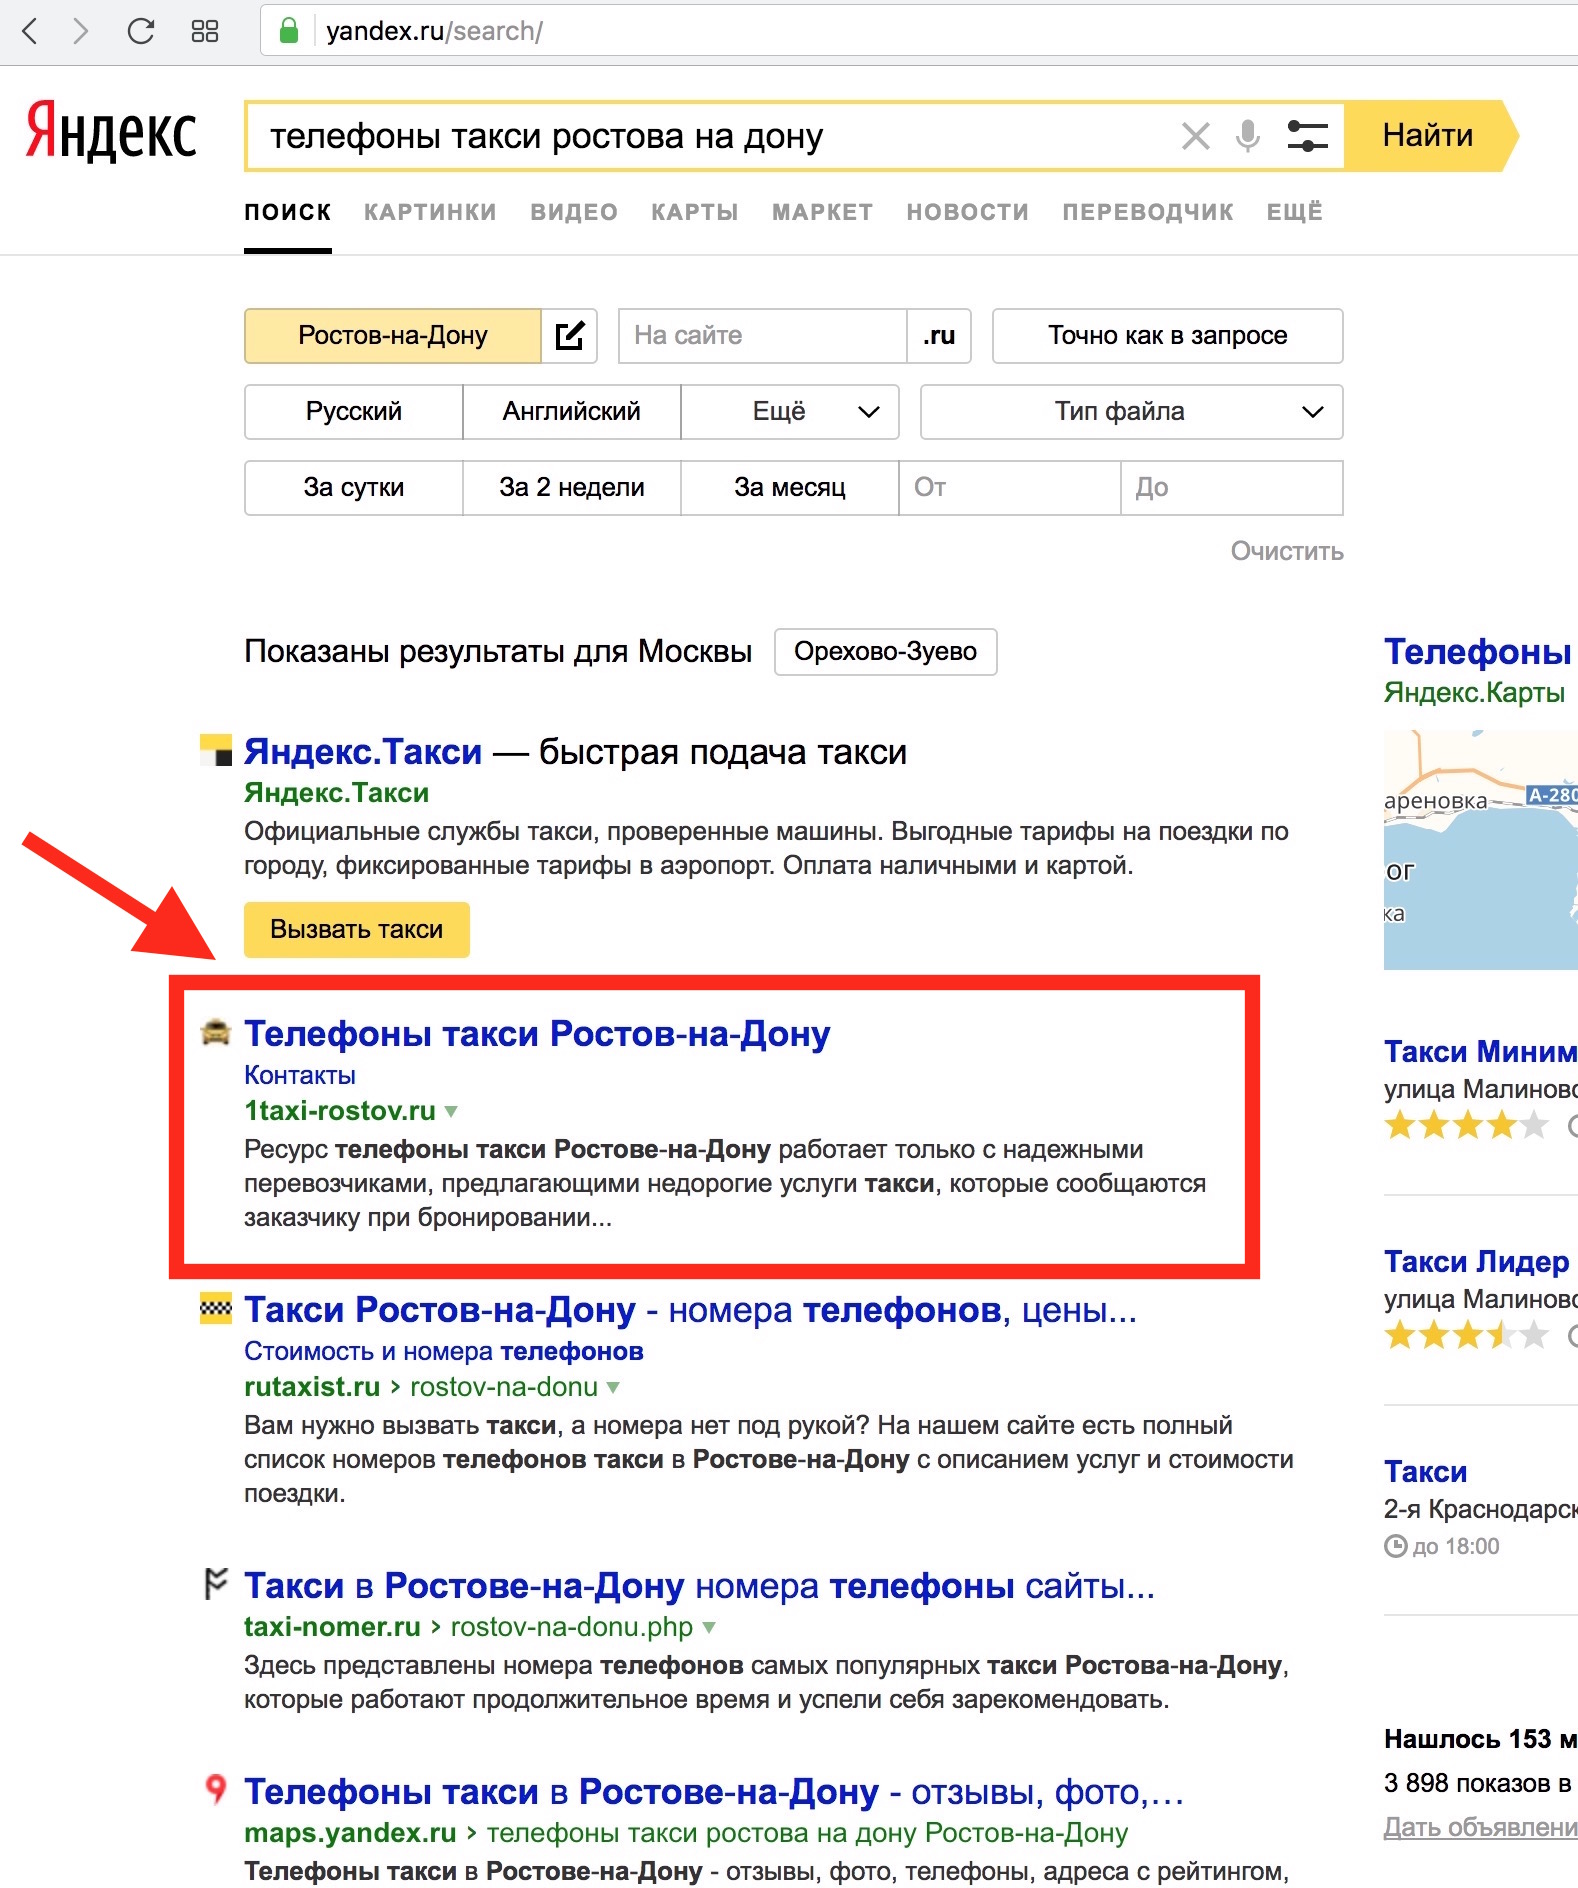The height and width of the screenshot is (1888, 1578).
Task: Click the Яндекс.Карты map thumbnail
Action: point(1480,849)
